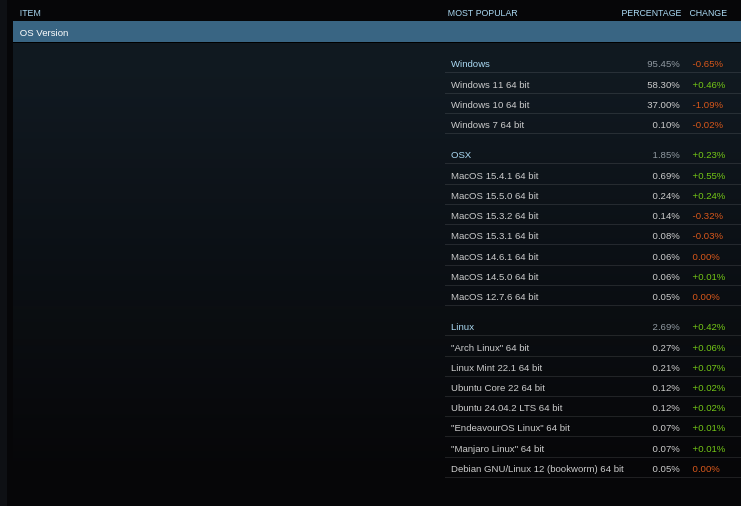Select MacOS 14.5.0 64 bit entry

593,276
